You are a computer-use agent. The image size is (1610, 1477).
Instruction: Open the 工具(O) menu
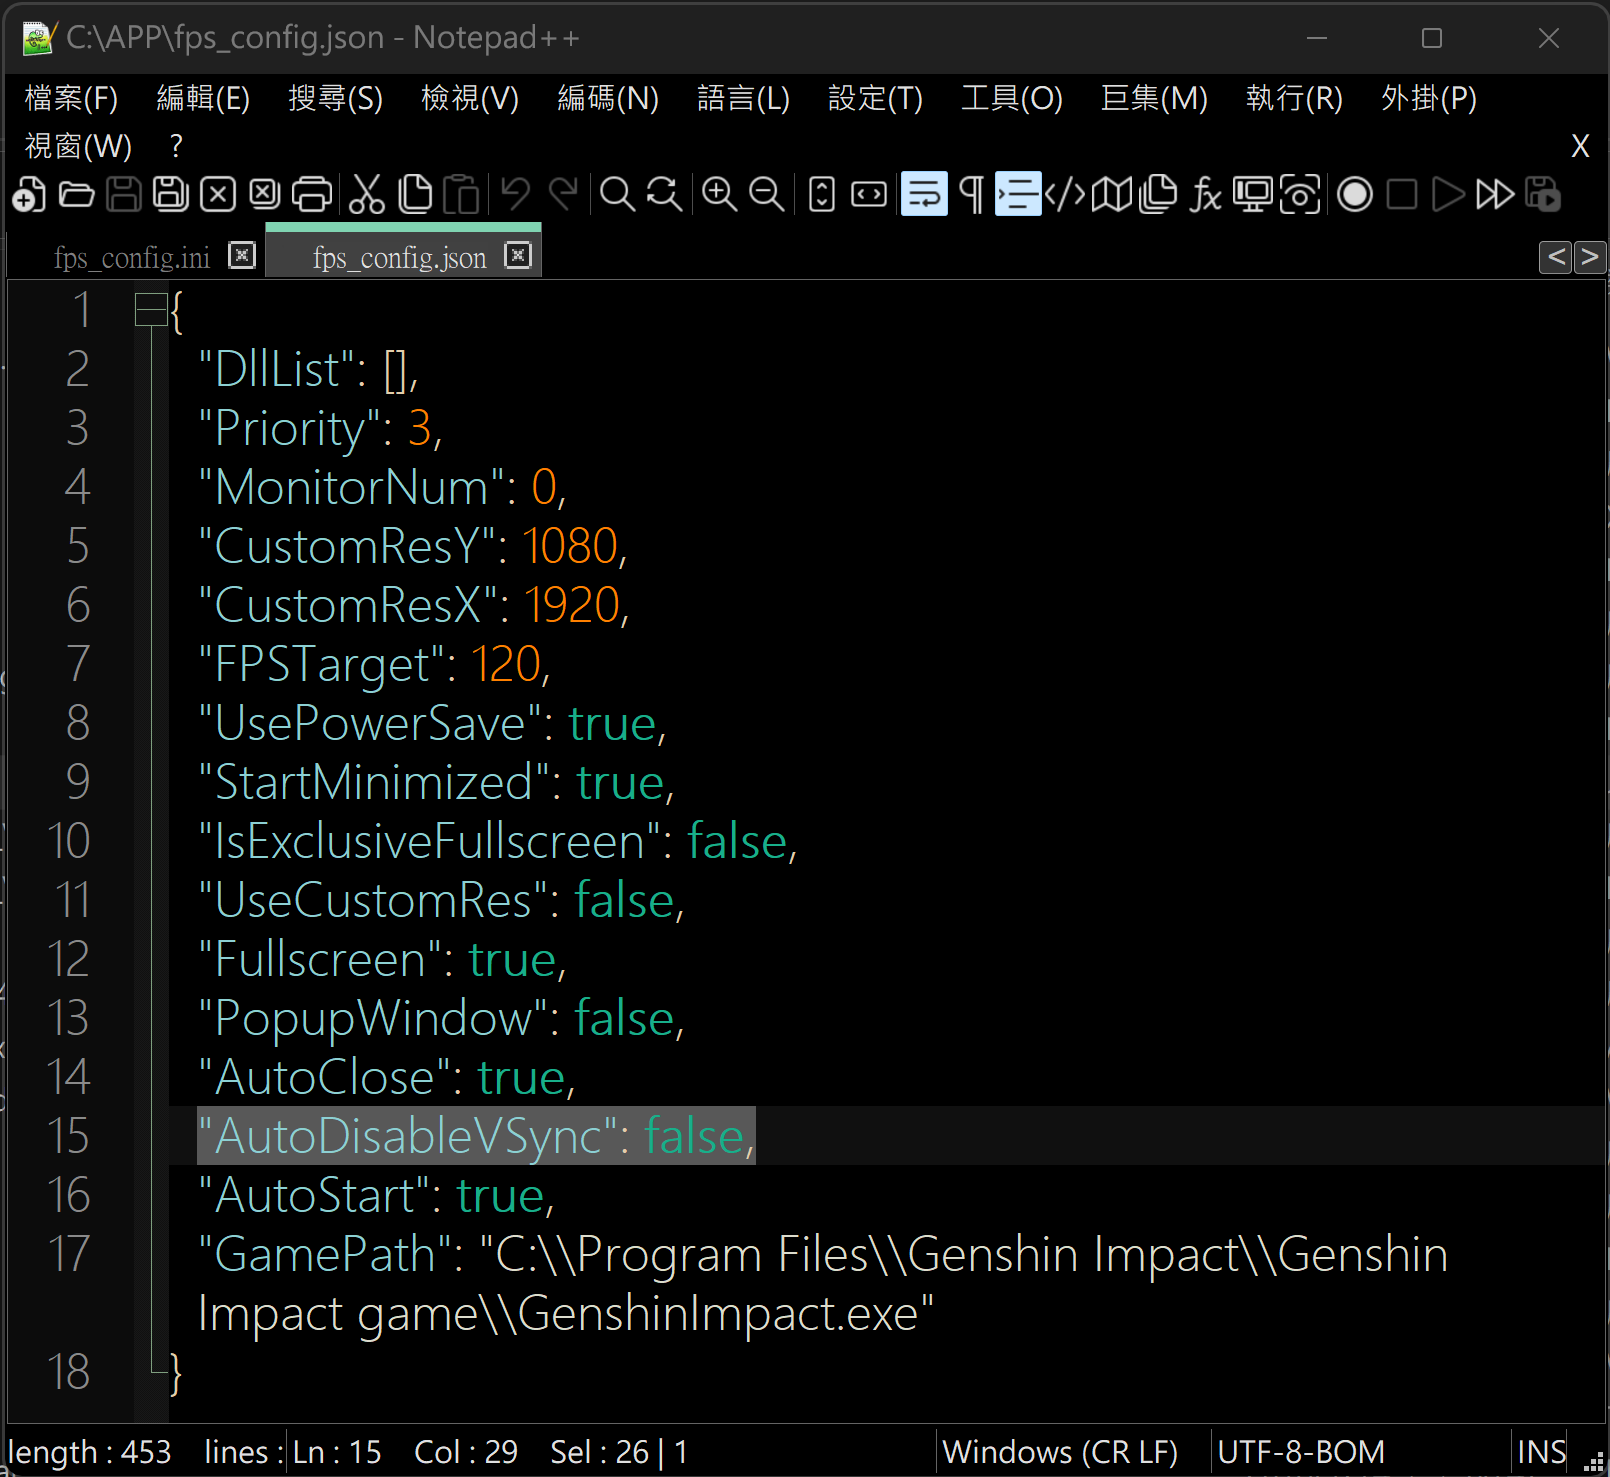click(x=1011, y=98)
